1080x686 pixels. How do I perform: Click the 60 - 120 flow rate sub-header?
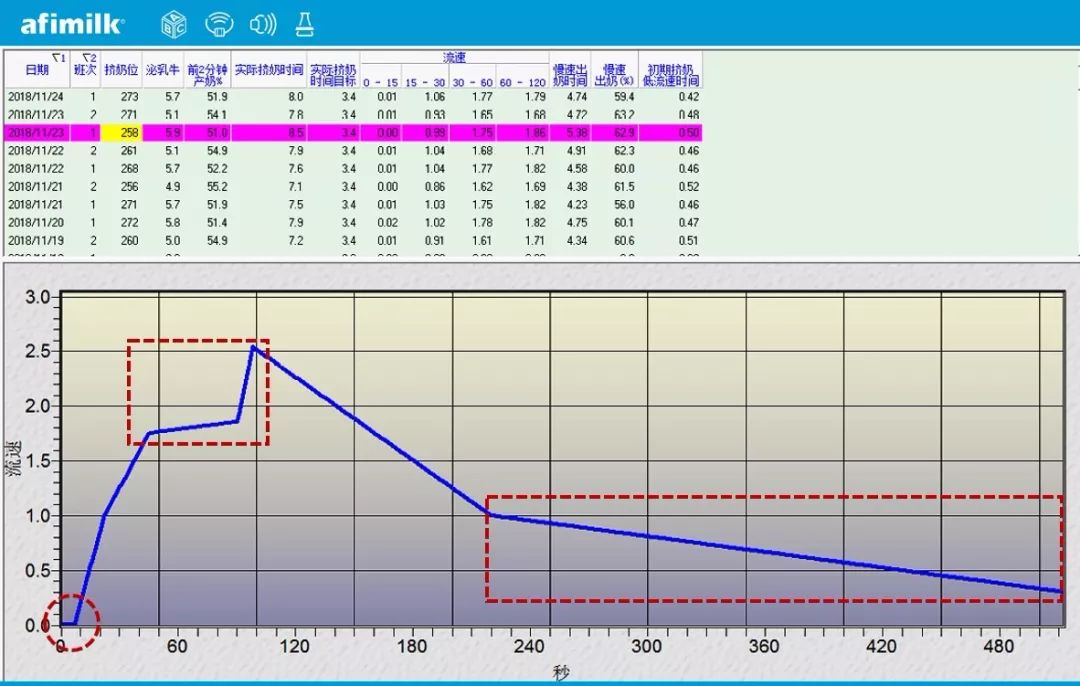(524, 81)
